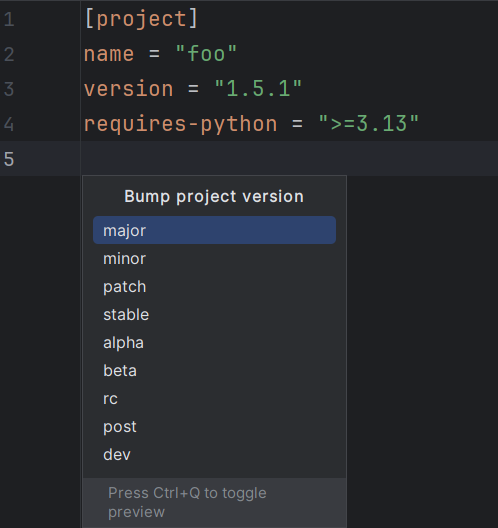The height and width of the screenshot is (528, 498).
Task: Choose the post release option
Action: click(x=214, y=427)
